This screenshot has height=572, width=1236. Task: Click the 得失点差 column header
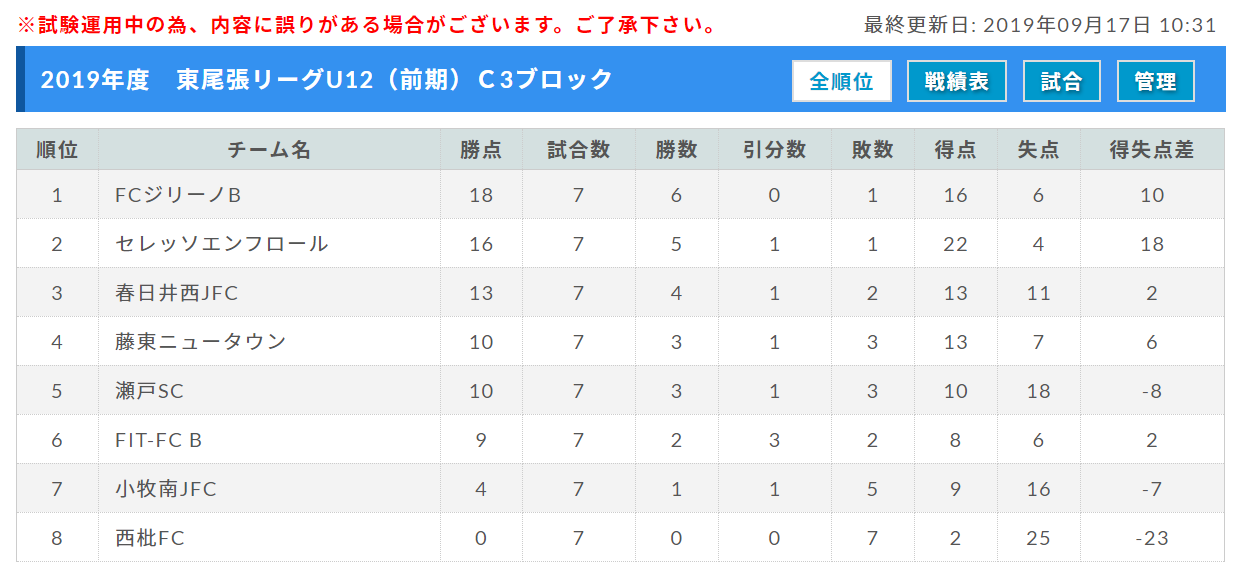1152,150
